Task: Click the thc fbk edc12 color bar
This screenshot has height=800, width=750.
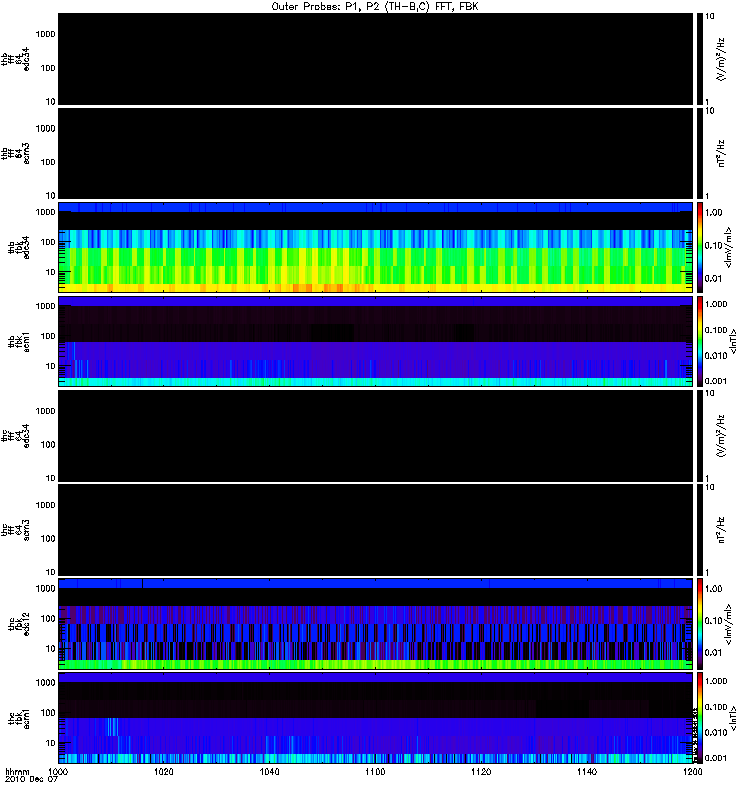Action: coord(700,623)
